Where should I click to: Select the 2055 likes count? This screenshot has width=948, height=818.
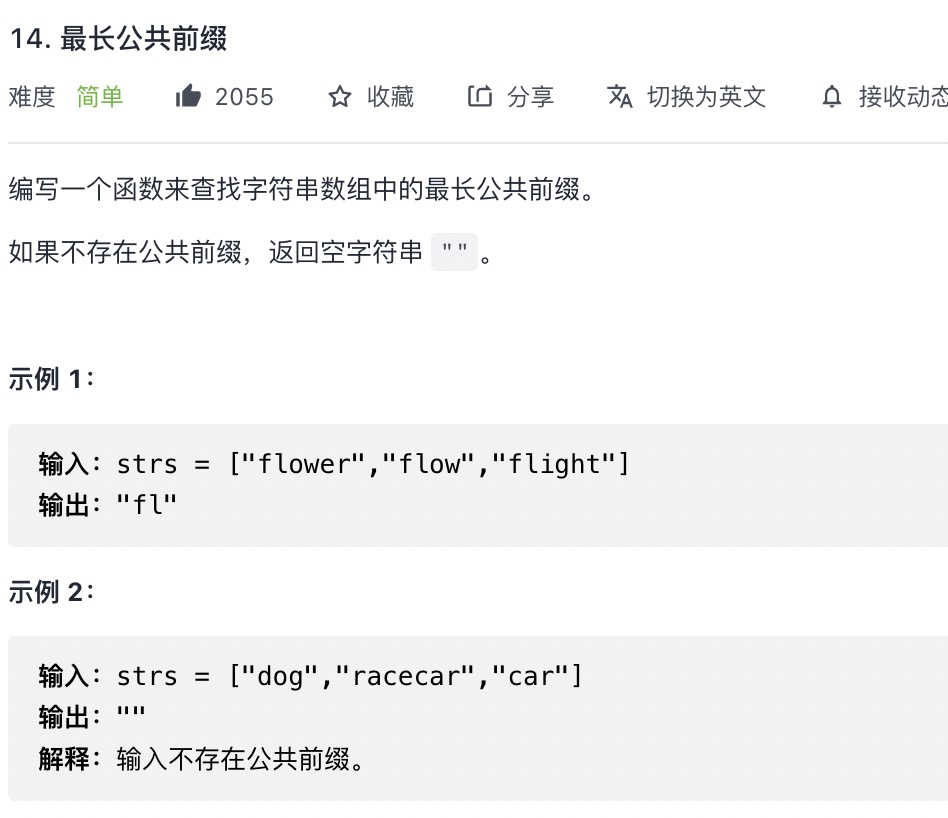tap(244, 97)
